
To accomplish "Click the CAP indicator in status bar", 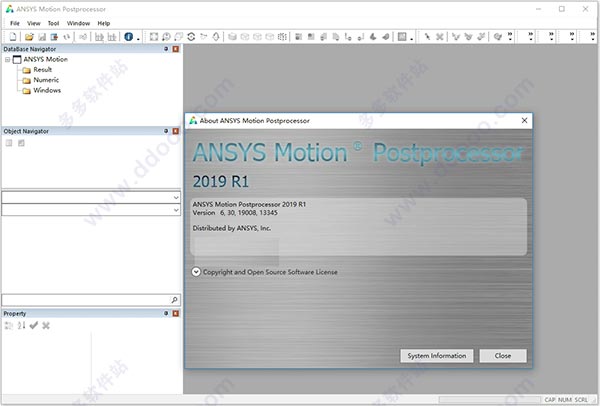I will click(550, 399).
